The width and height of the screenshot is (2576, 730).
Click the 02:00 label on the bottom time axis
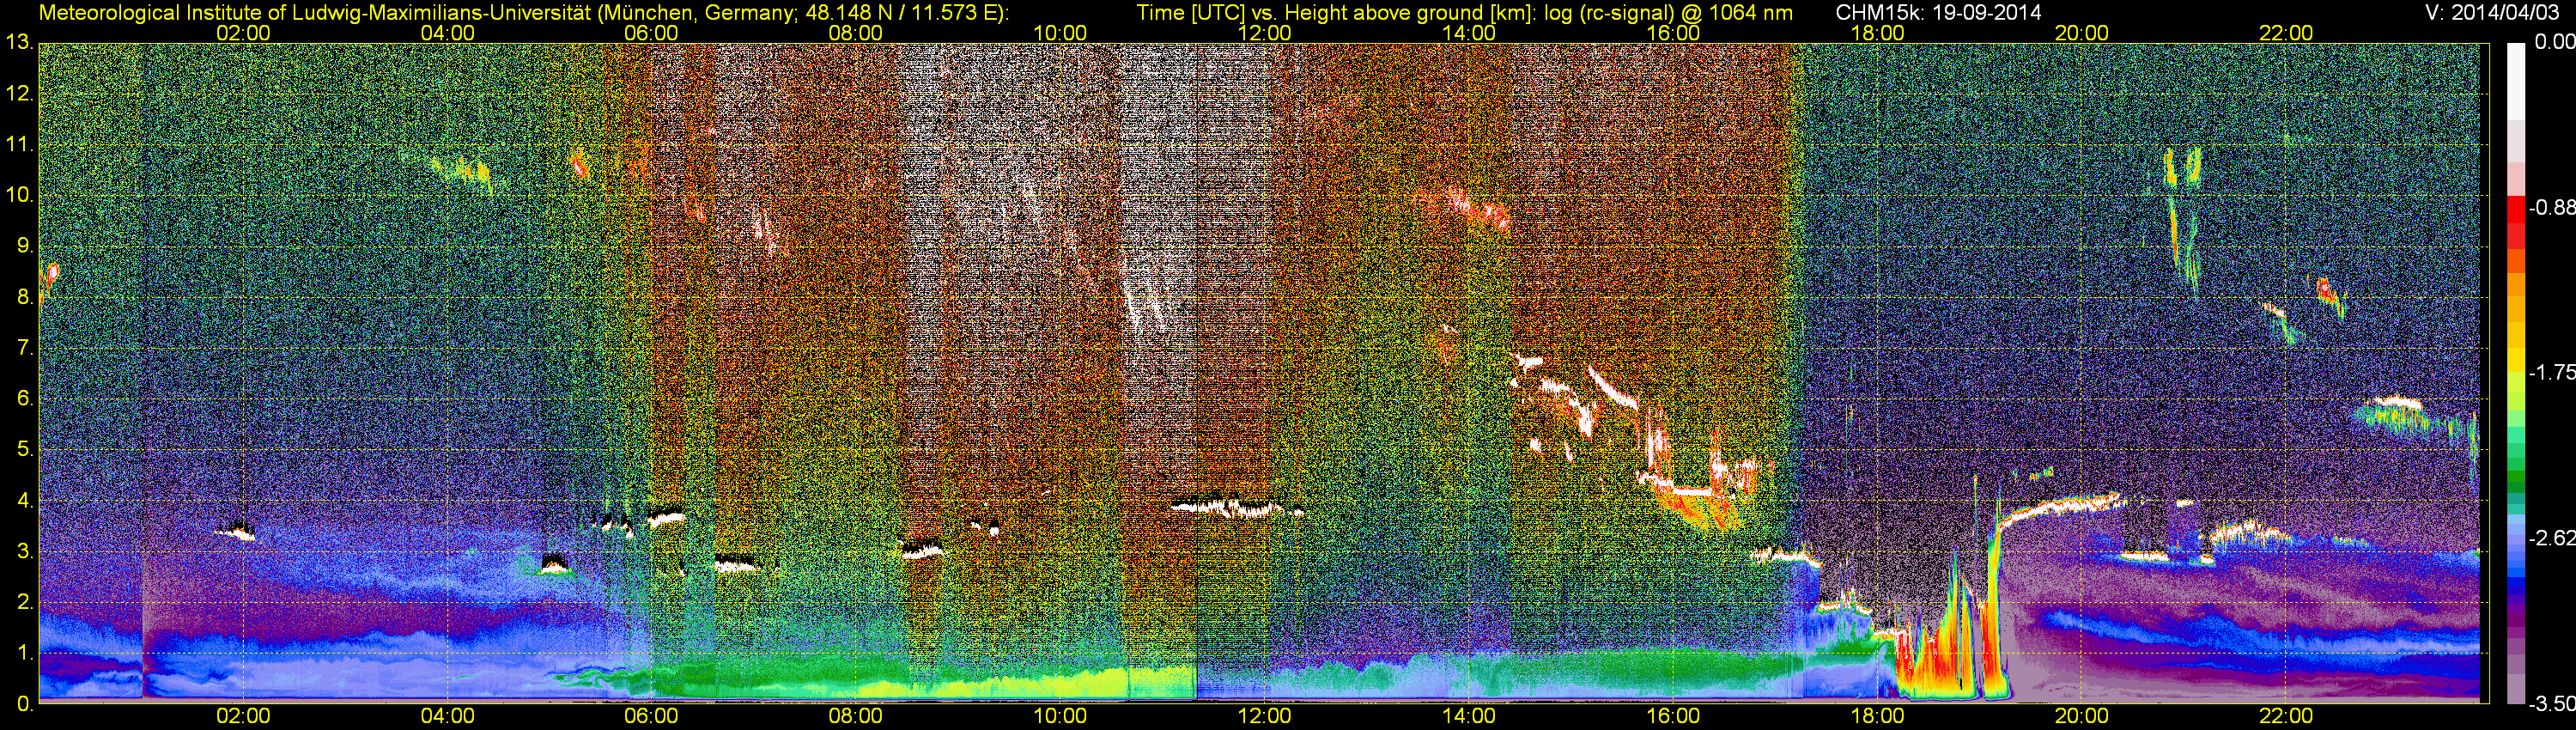243,716
